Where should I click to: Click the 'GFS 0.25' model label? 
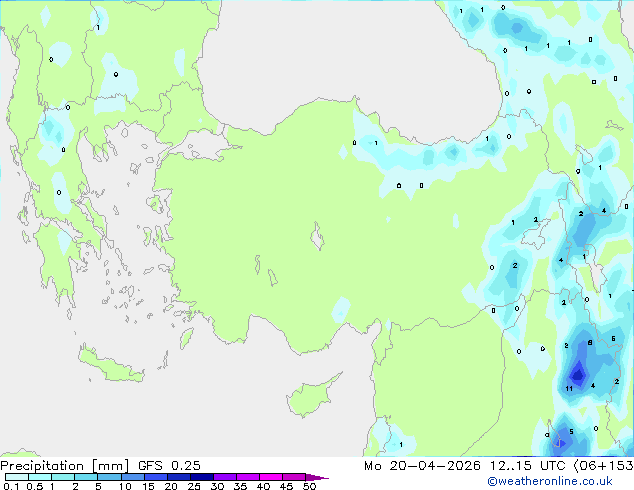pos(169,466)
